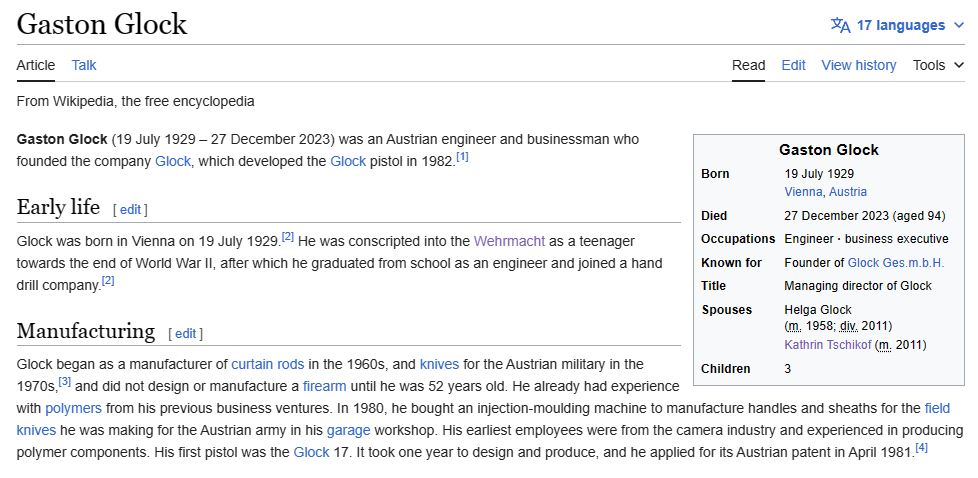
Task: Click the Early life heading
Action: (58, 207)
